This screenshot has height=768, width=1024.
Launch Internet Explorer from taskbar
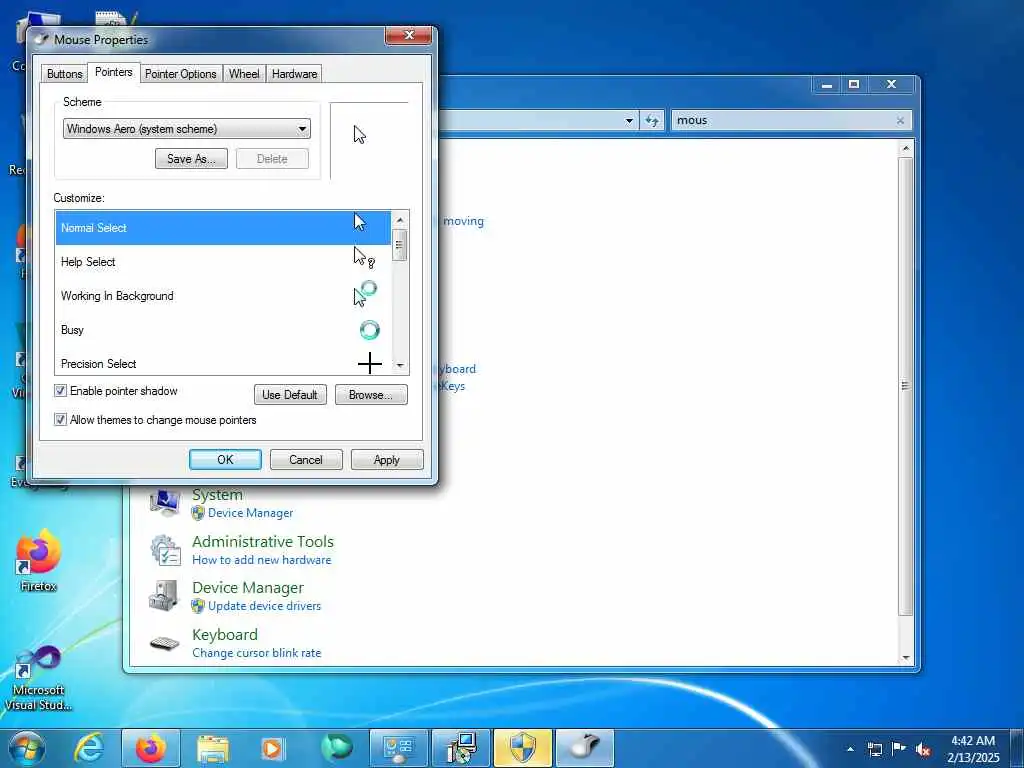[88, 748]
